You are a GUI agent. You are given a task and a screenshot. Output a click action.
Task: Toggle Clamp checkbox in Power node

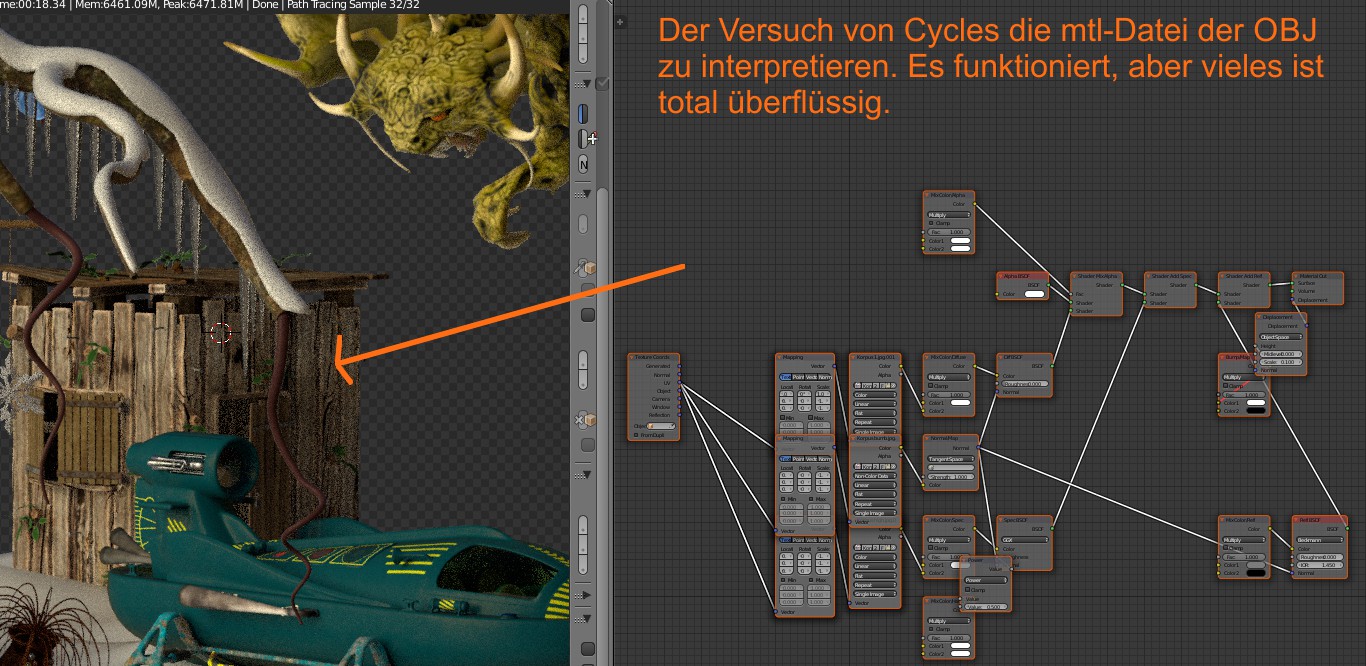pos(968,590)
